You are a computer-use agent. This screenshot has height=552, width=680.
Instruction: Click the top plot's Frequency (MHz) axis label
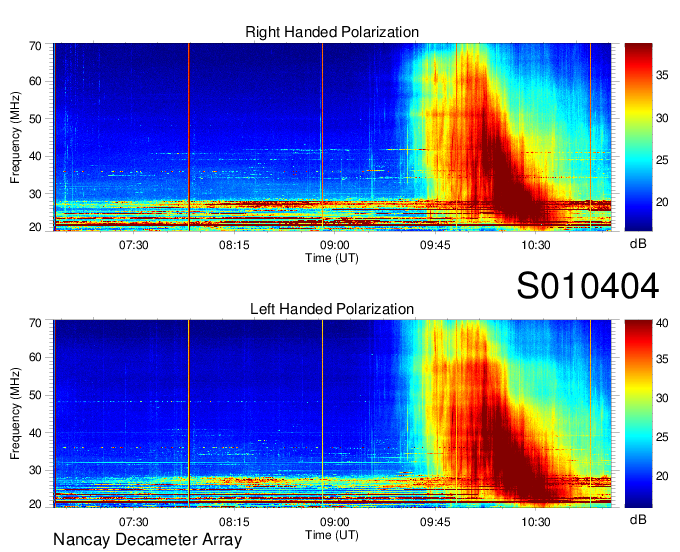(15, 137)
